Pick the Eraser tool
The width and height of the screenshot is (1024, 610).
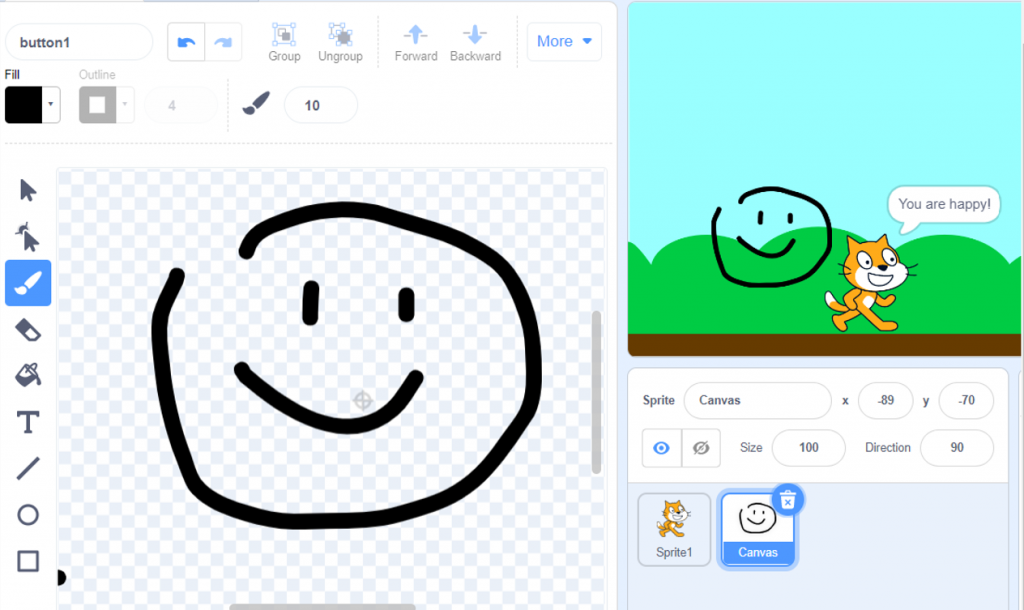coord(27,330)
